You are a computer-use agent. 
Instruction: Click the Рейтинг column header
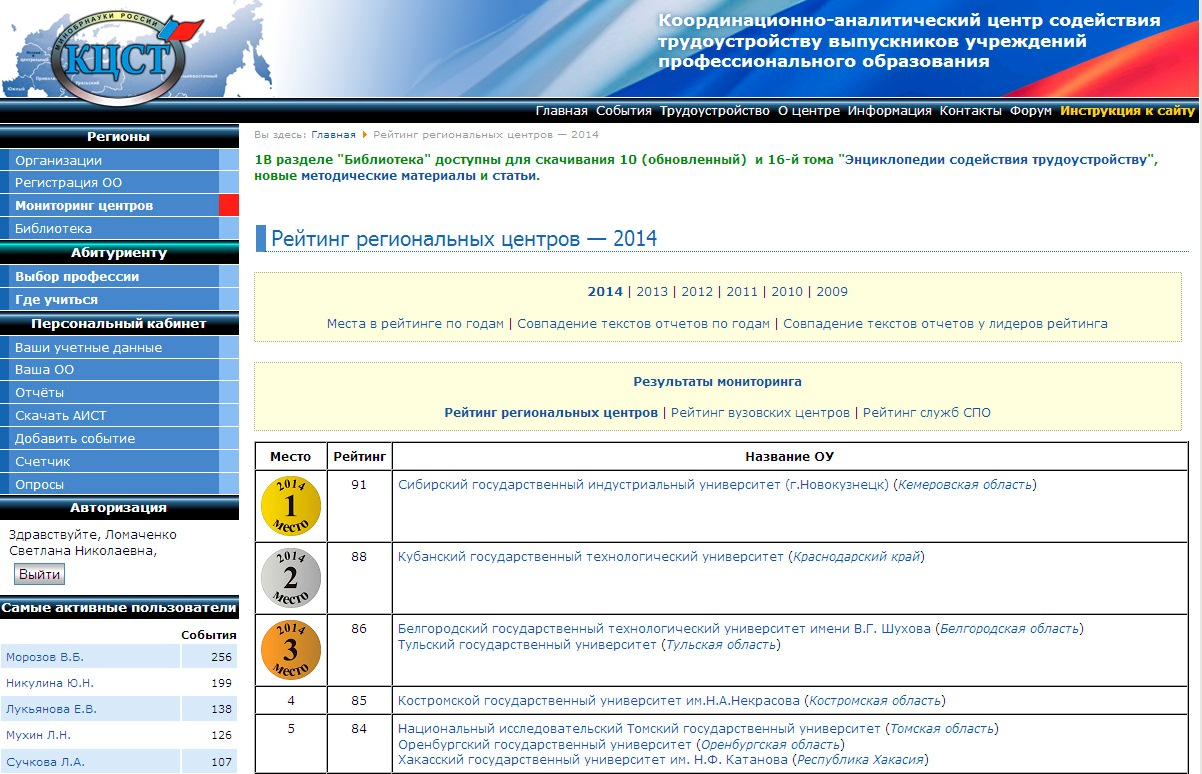(359, 457)
